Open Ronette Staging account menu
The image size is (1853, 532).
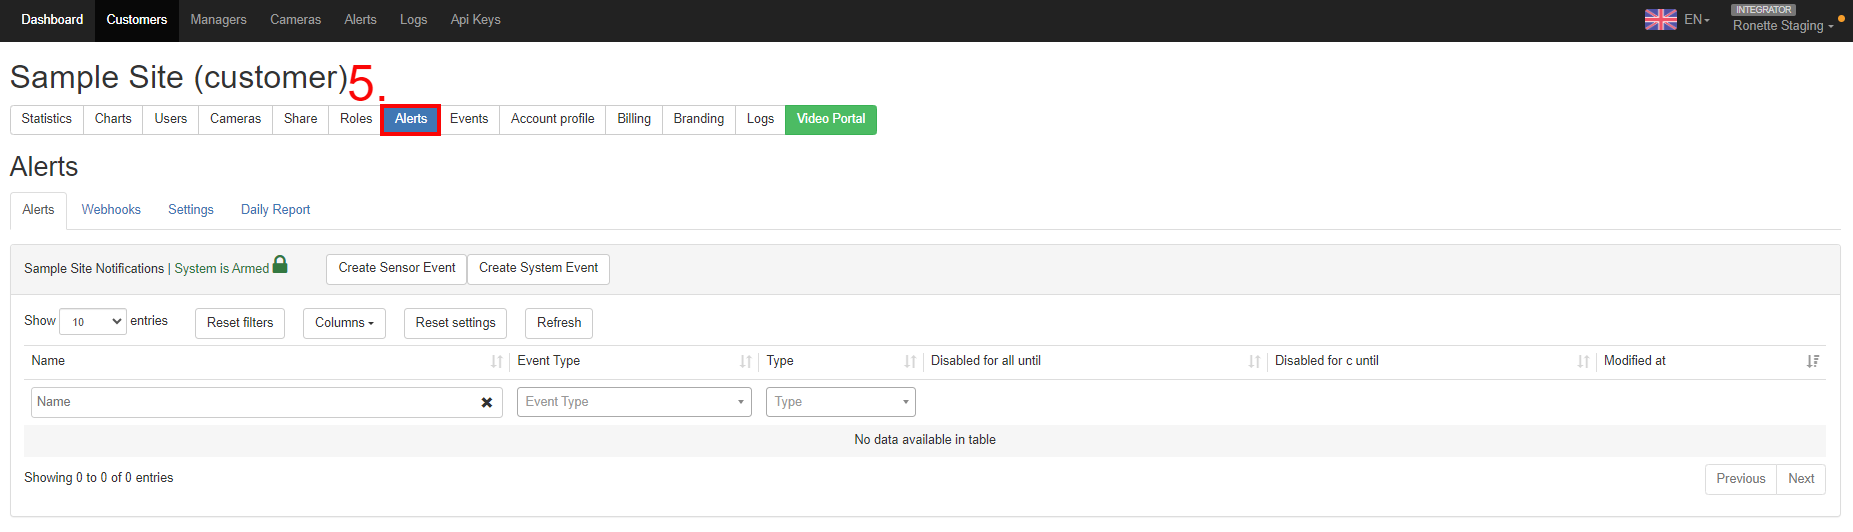click(1783, 26)
